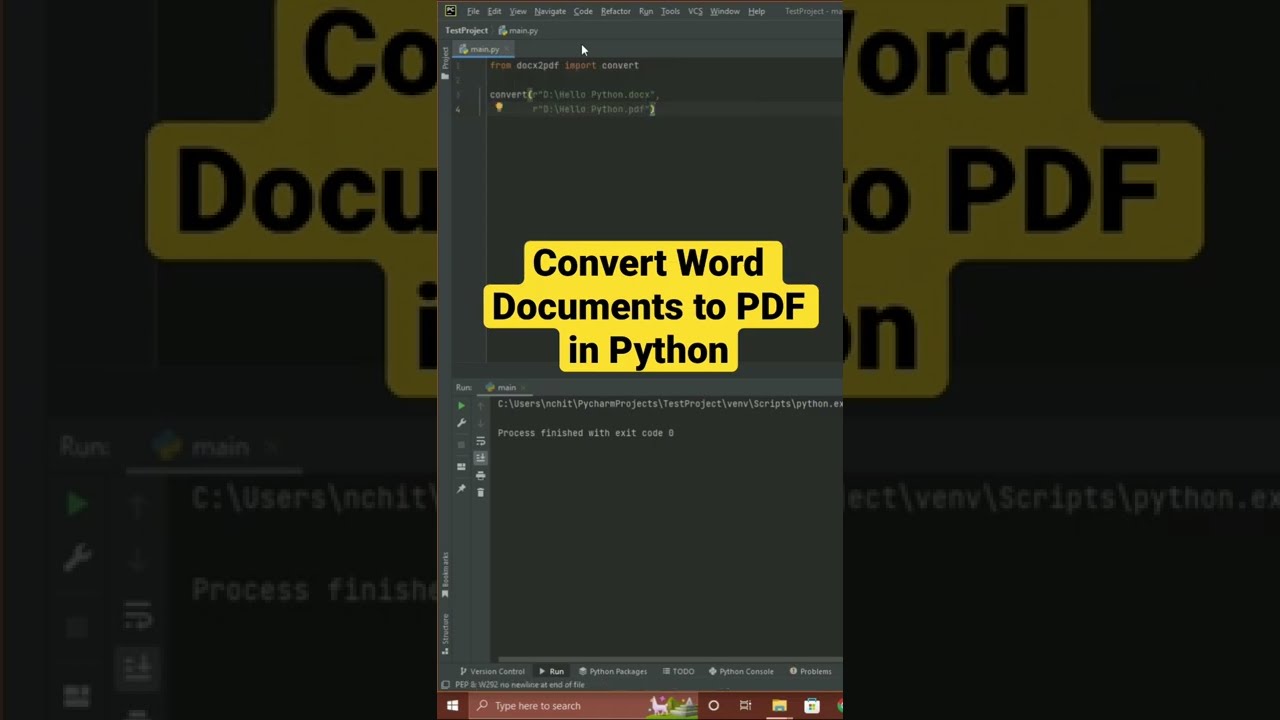Open the Version Control tool window
Image resolution: width=1280 pixels, height=720 pixels.
[492, 671]
